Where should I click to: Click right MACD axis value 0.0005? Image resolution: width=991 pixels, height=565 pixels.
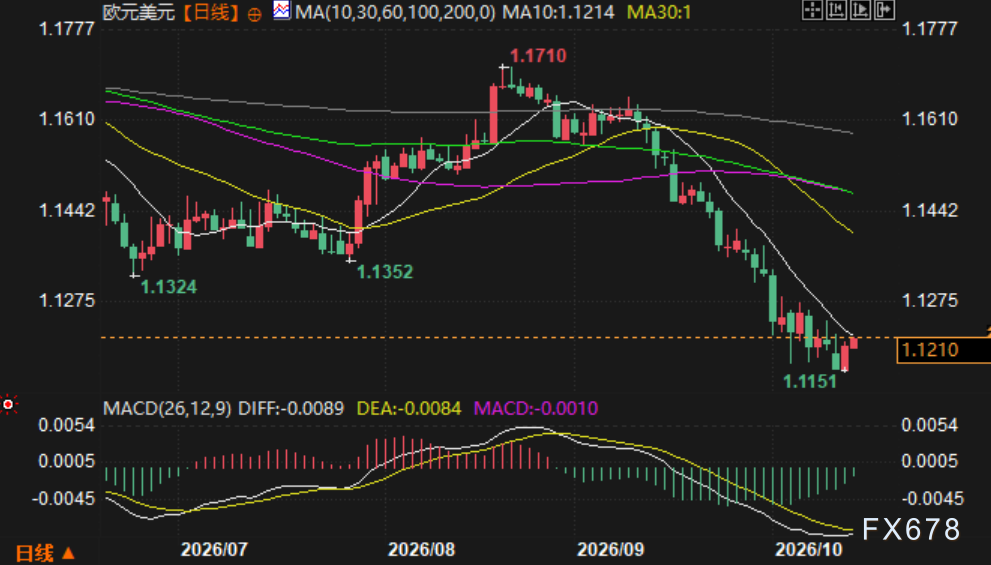point(930,461)
